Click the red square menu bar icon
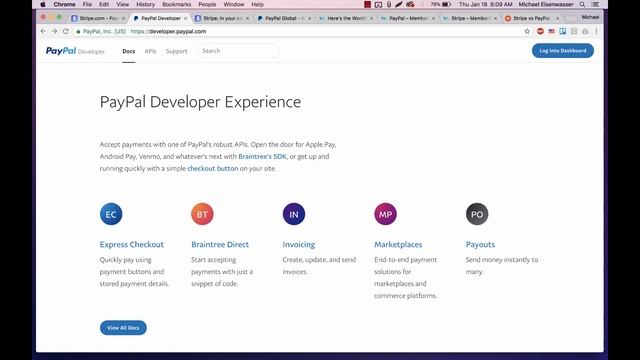Image resolution: width=640 pixels, height=360 pixels. coord(367,4)
